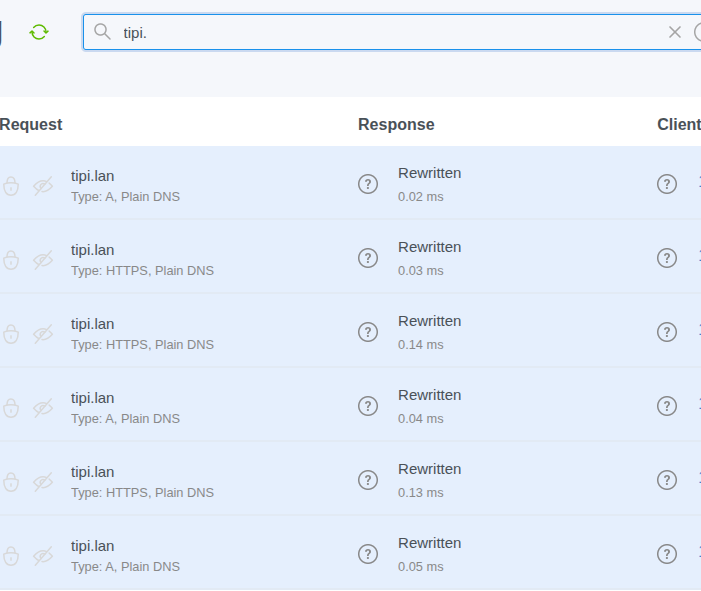Open response help icon for 0.13 ms row
This screenshot has height=591, width=701.
click(x=368, y=480)
